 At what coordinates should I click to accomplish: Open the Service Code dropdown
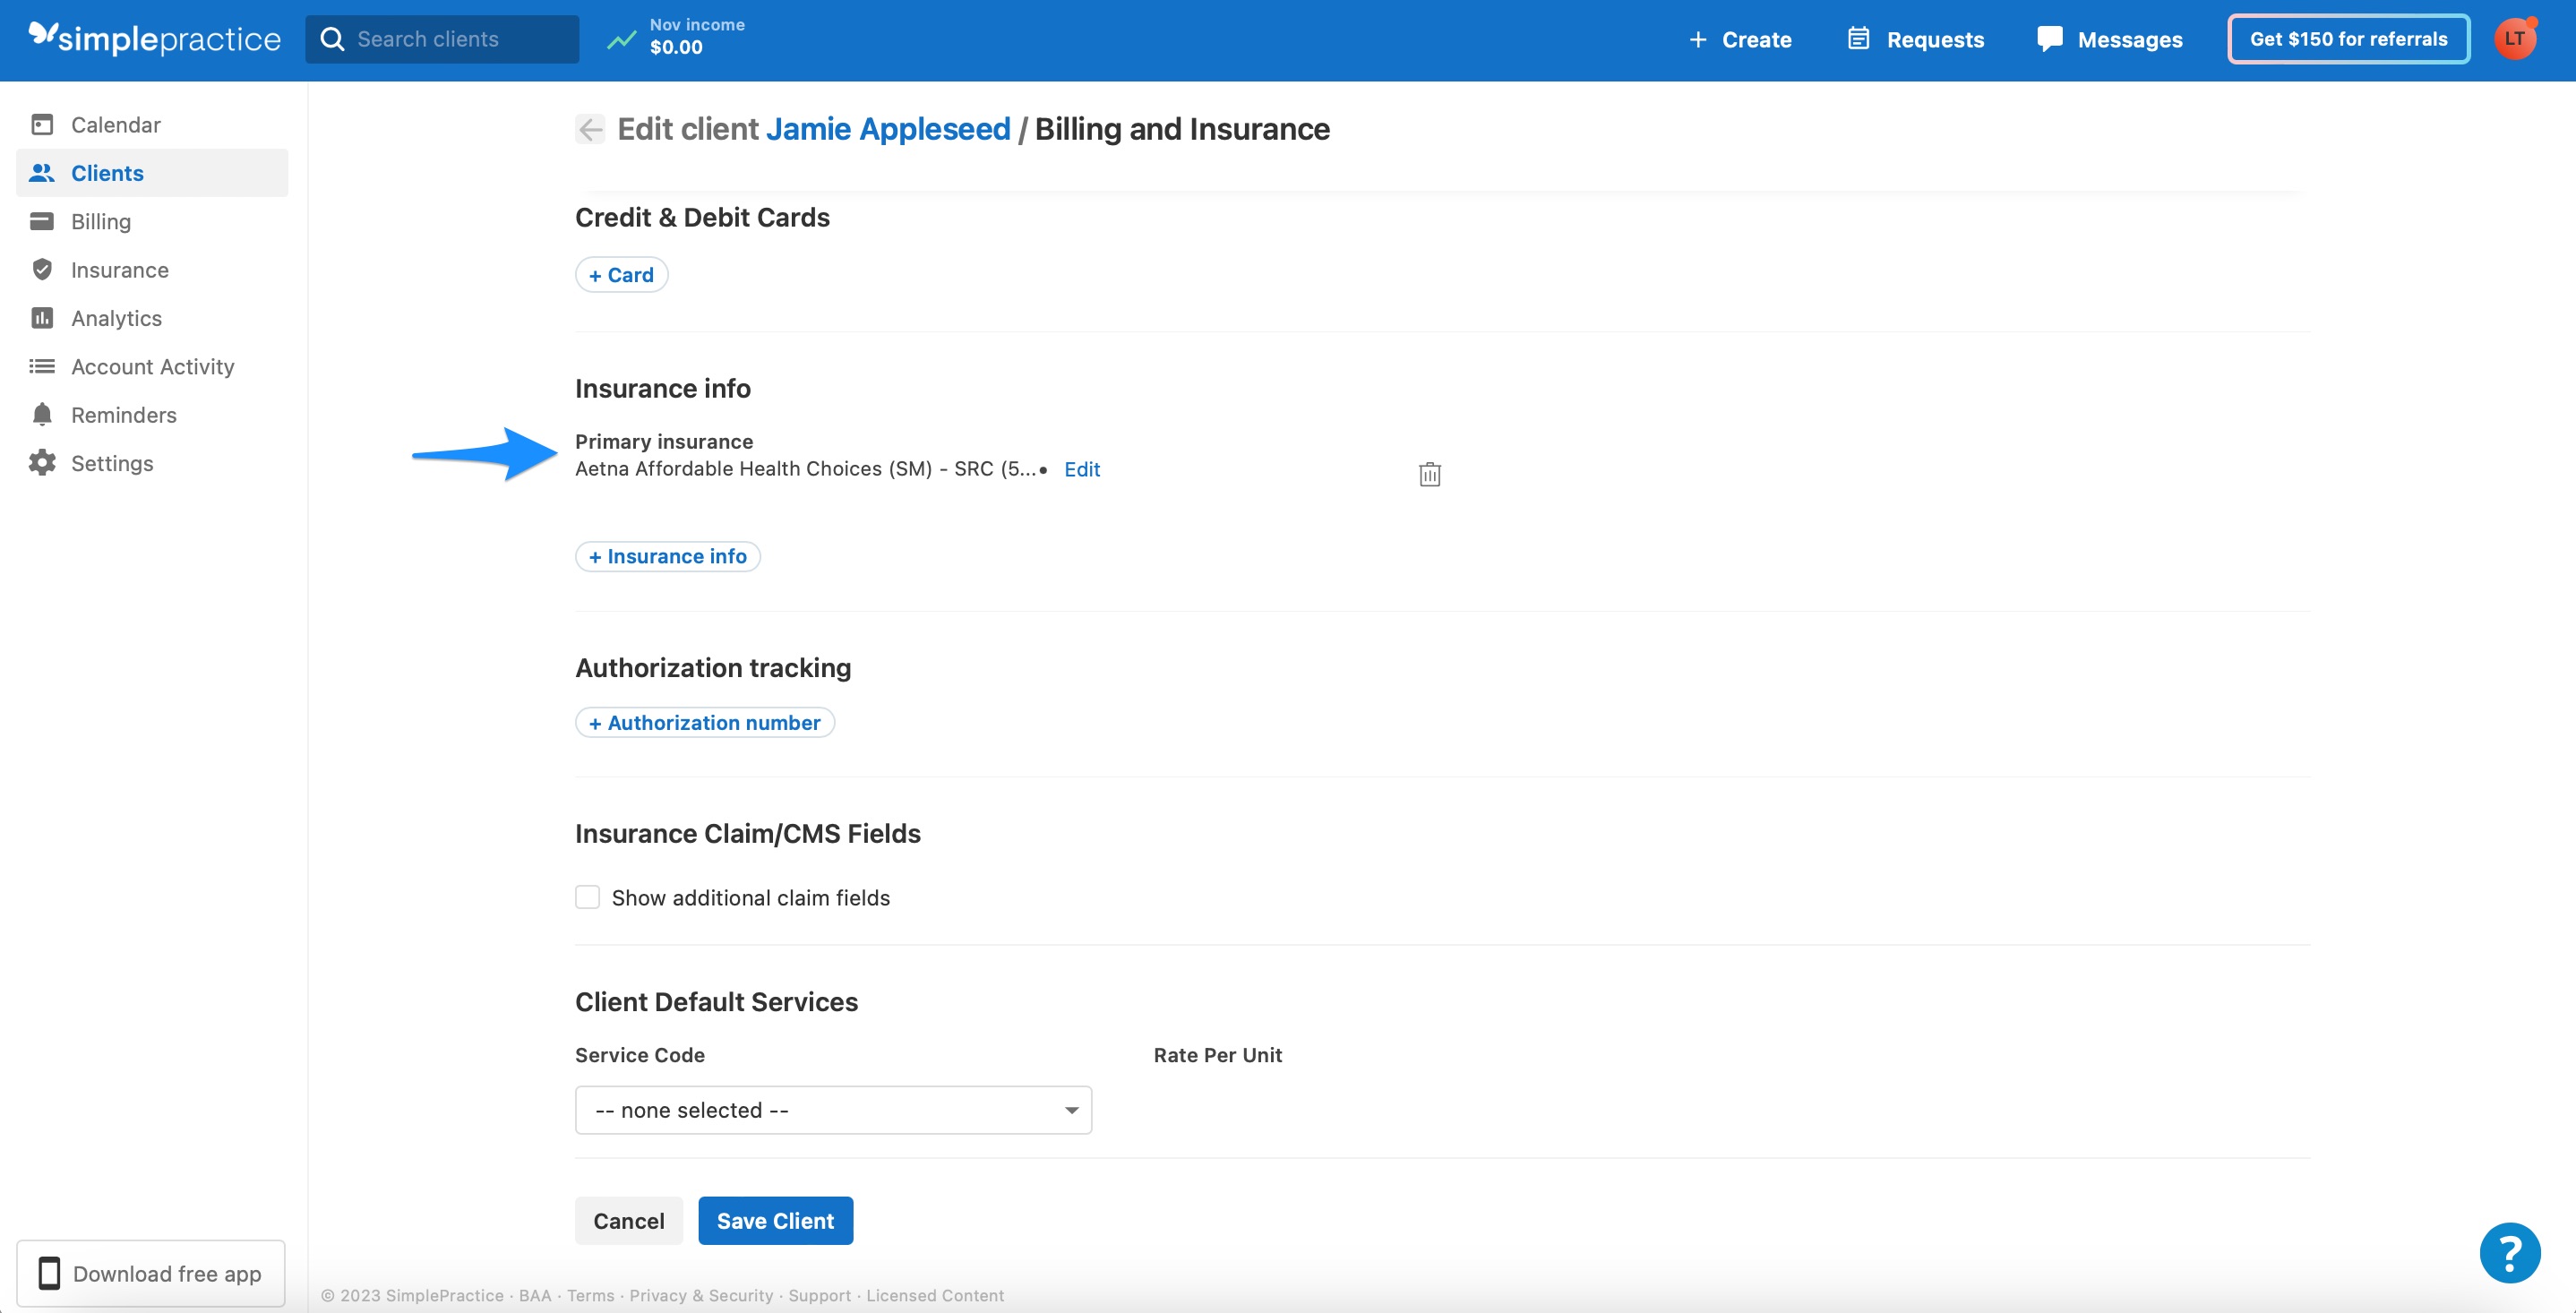point(833,1109)
